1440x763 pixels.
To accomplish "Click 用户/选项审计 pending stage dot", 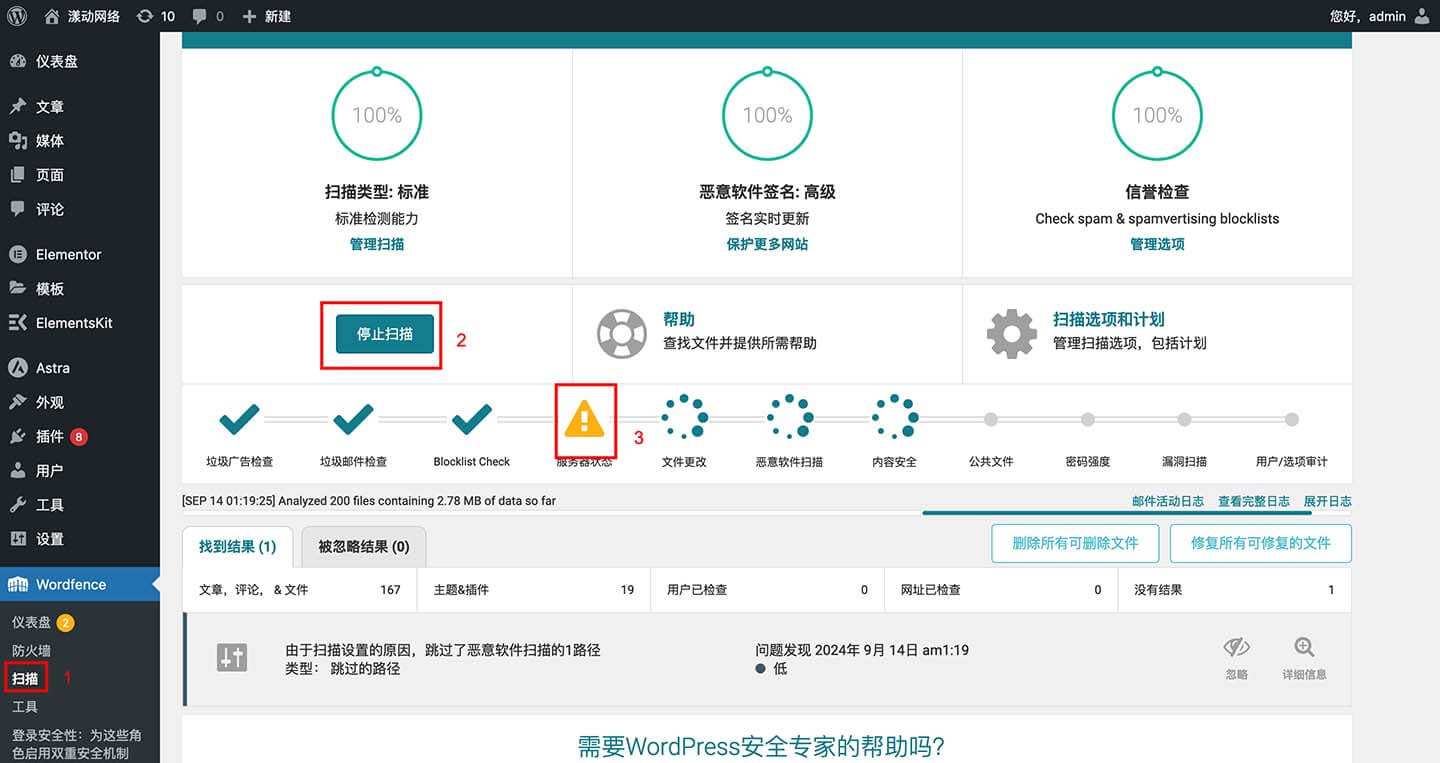I will (x=1292, y=420).
